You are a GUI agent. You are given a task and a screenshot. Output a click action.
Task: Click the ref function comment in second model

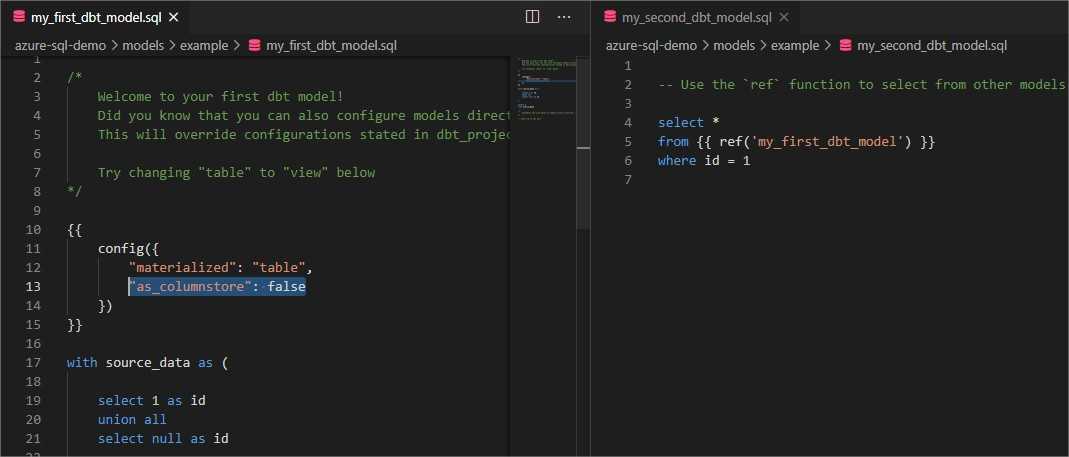tap(862, 85)
